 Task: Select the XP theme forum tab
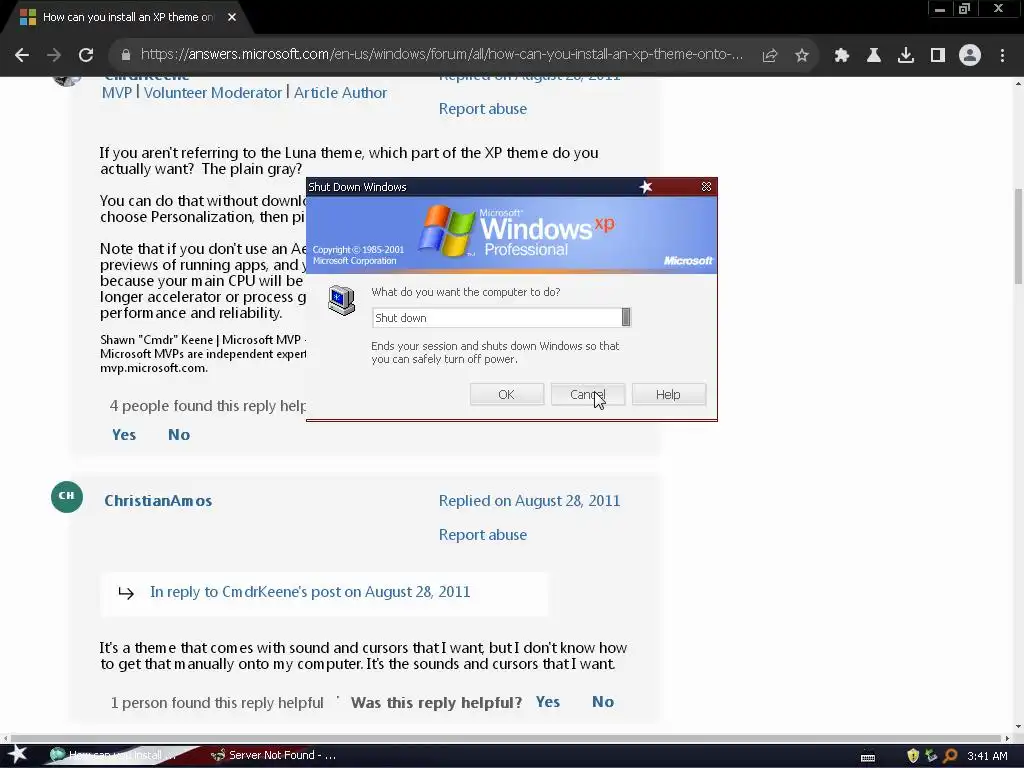pyautogui.click(x=127, y=17)
